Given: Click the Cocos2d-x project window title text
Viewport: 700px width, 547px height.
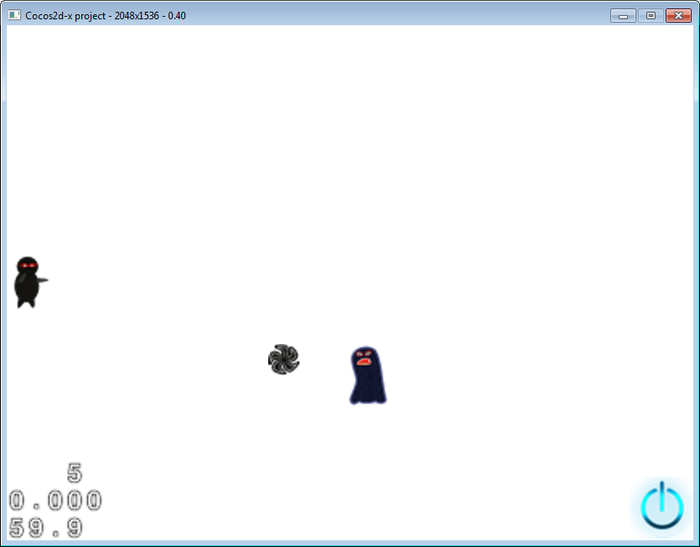Looking at the screenshot, I should (105, 16).
